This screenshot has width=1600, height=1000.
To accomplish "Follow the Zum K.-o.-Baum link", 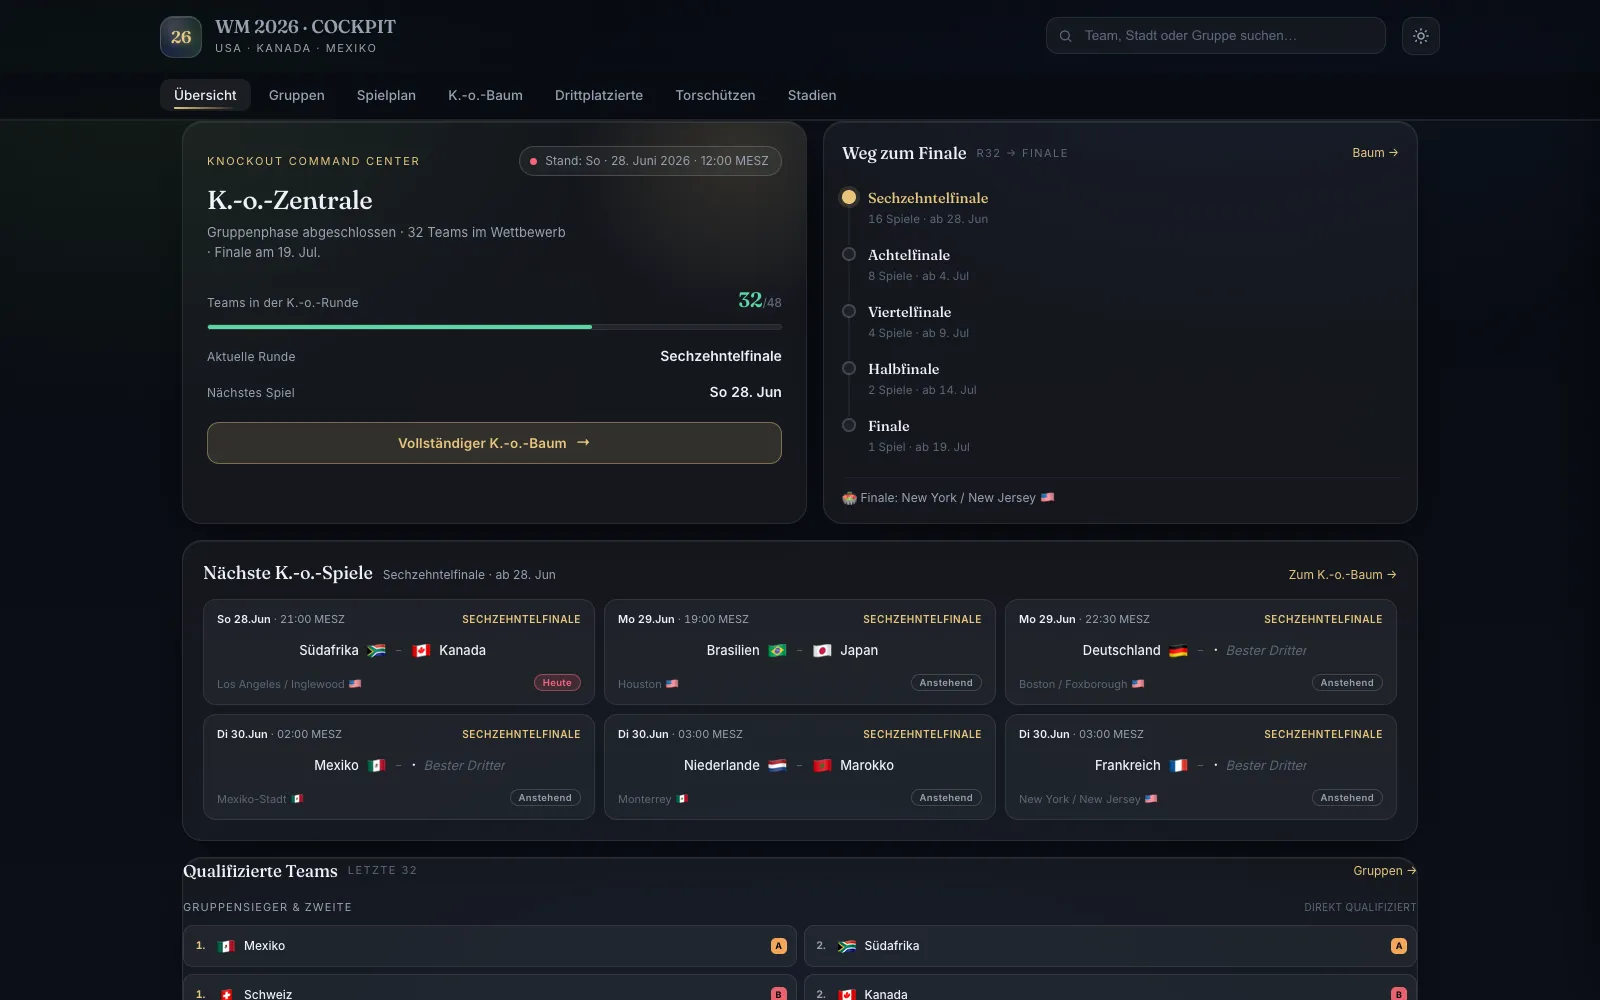I will tap(1342, 575).
